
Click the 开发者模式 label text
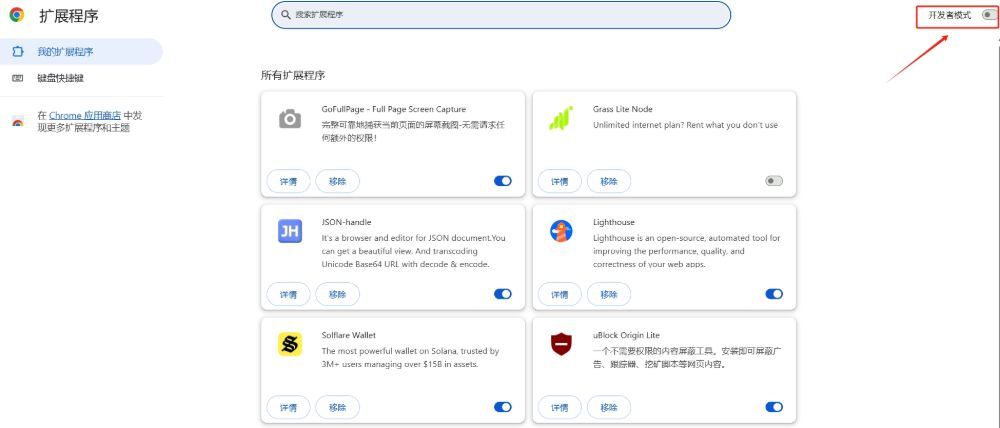pos(950,15)
